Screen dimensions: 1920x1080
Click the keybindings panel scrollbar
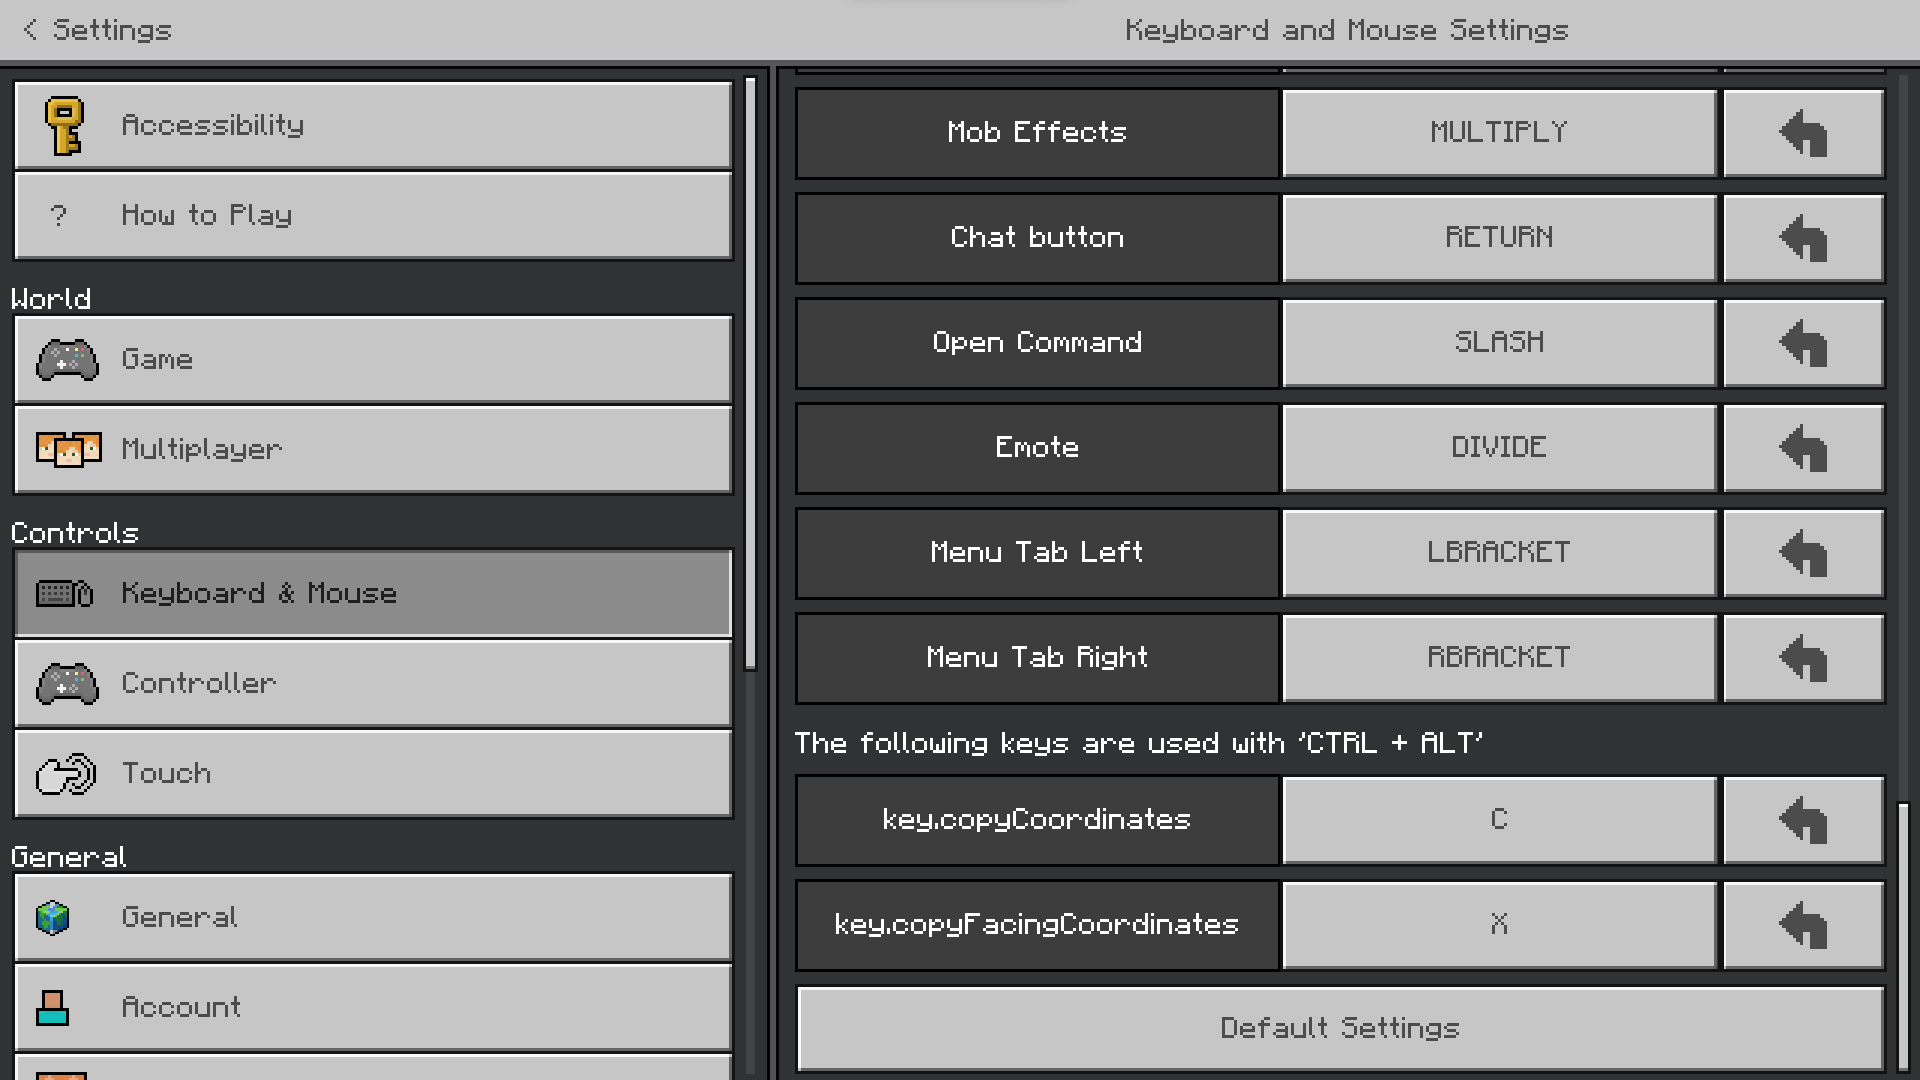1903,935
